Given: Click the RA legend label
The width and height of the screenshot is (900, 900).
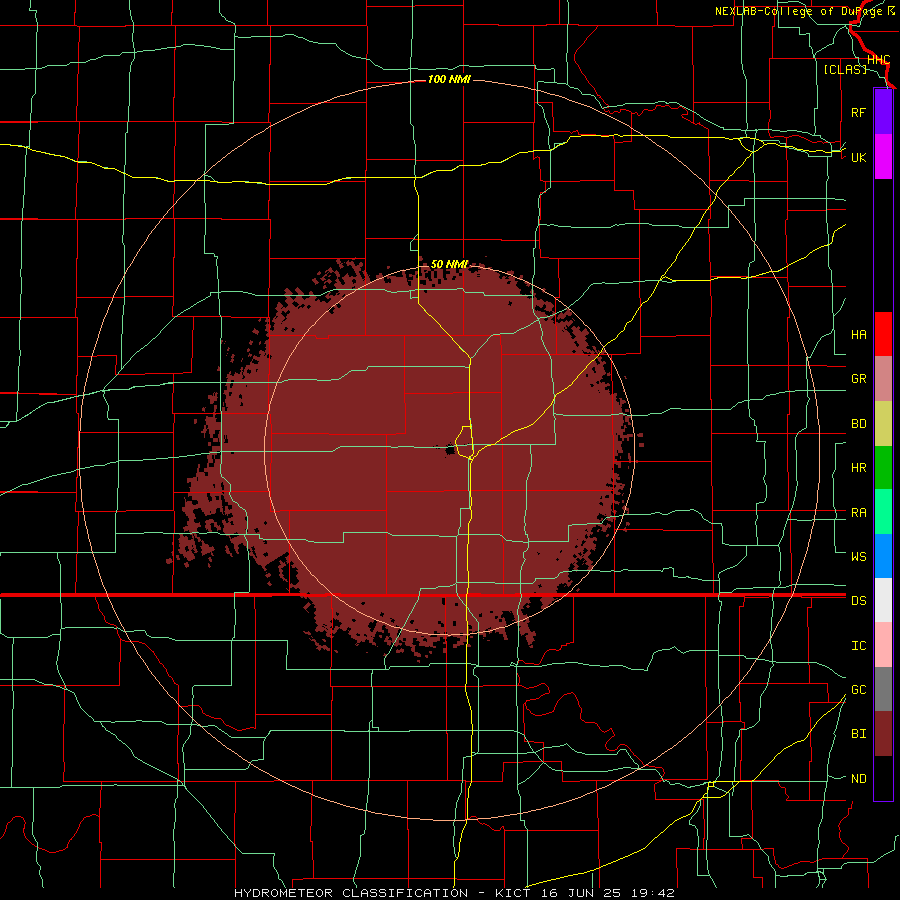Looking at the screenshot, I should pyautogui.click(x=859, y=513).
